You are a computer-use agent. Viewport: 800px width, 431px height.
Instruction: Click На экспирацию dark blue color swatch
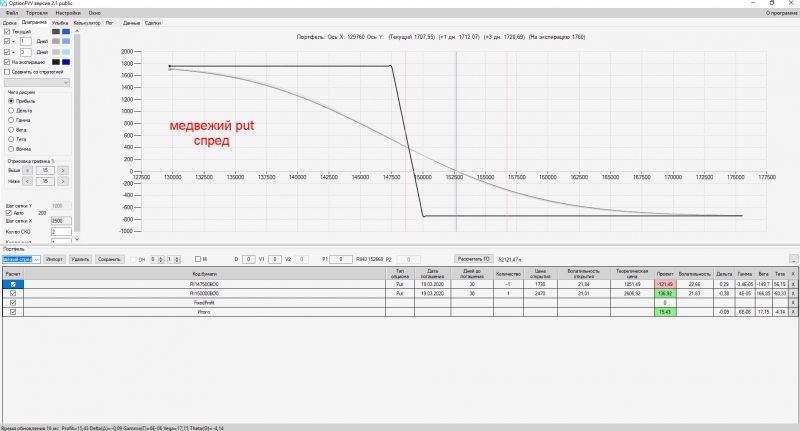coord(66,62)
